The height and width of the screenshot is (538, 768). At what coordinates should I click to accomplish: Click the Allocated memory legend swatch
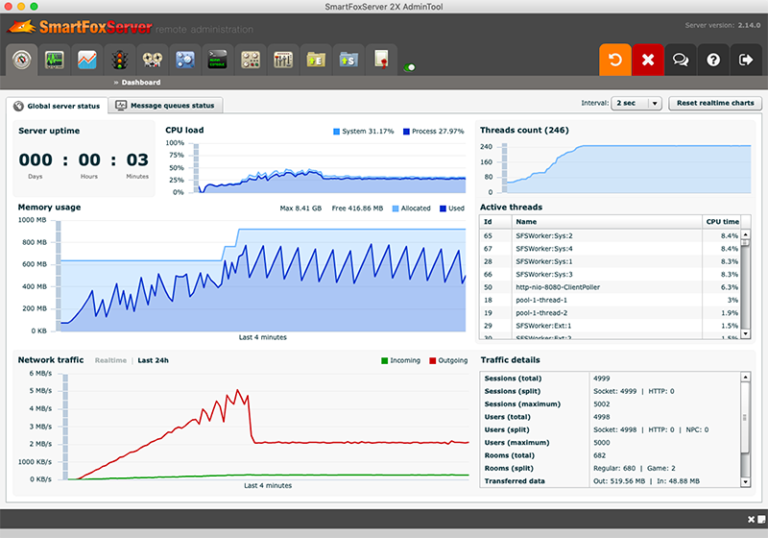tap(396, 208)
